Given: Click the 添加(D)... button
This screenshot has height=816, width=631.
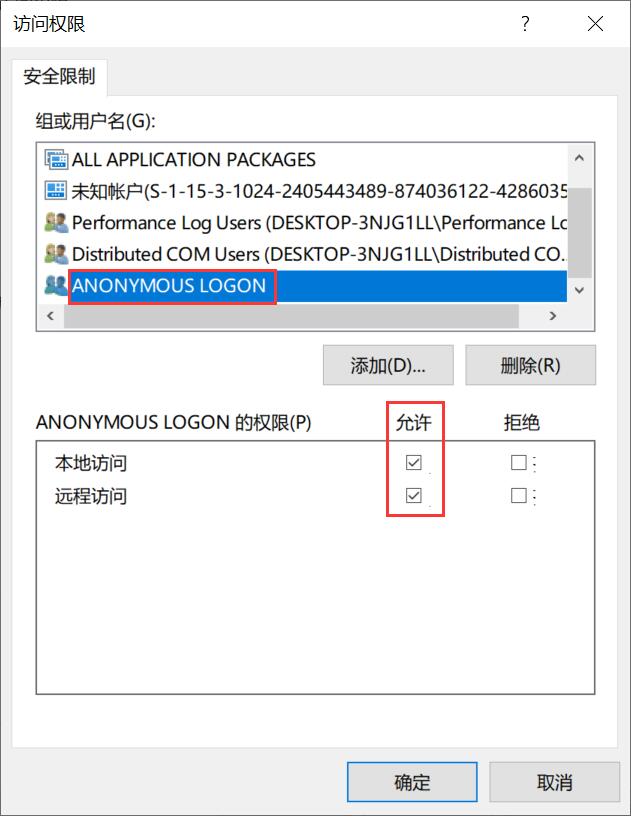Looking at the screenshot, I should click(388, 365).
